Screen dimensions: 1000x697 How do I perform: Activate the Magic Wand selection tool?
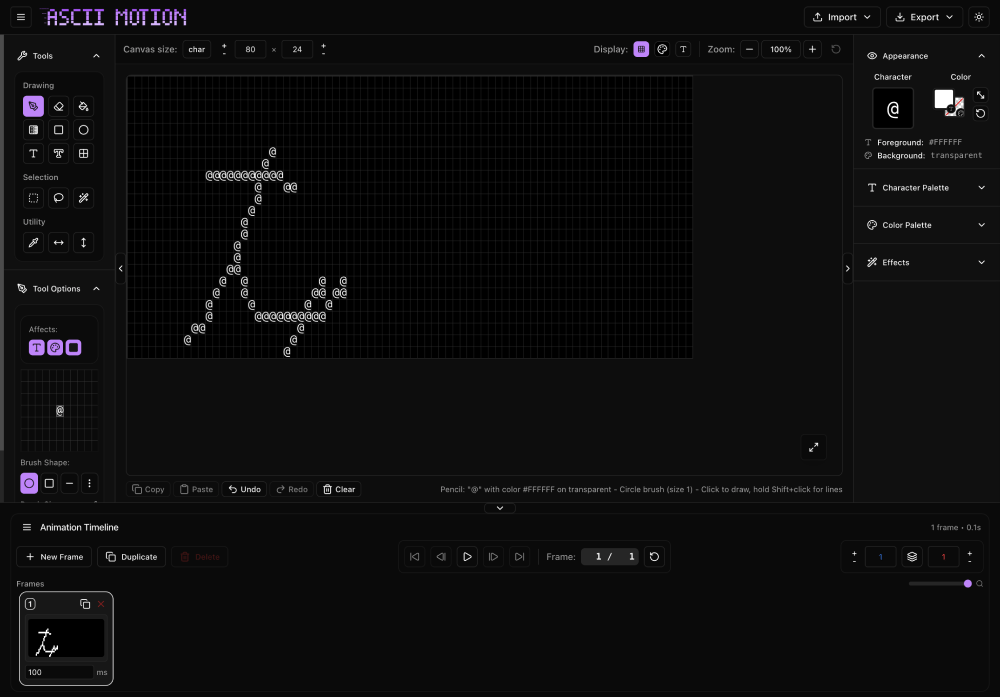(x=84, y=198)
